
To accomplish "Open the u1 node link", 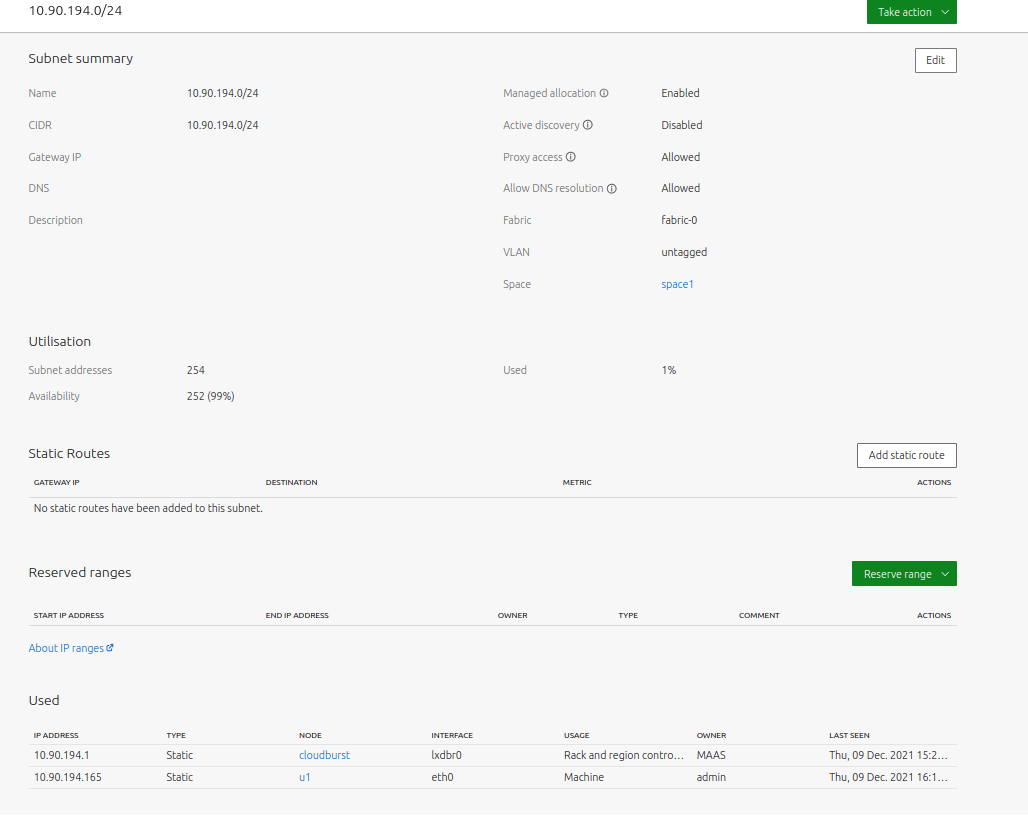I will coord(305,777).
